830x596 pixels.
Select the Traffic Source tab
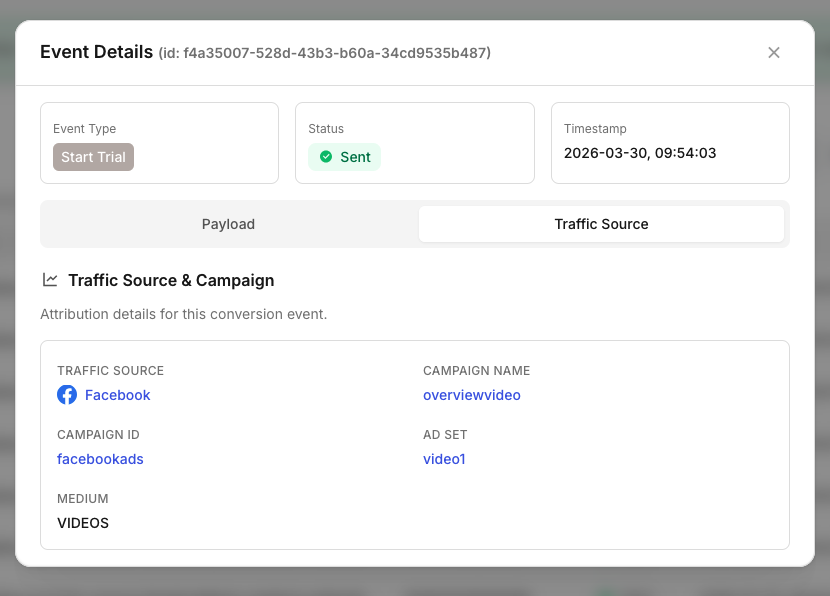[601, 224]
